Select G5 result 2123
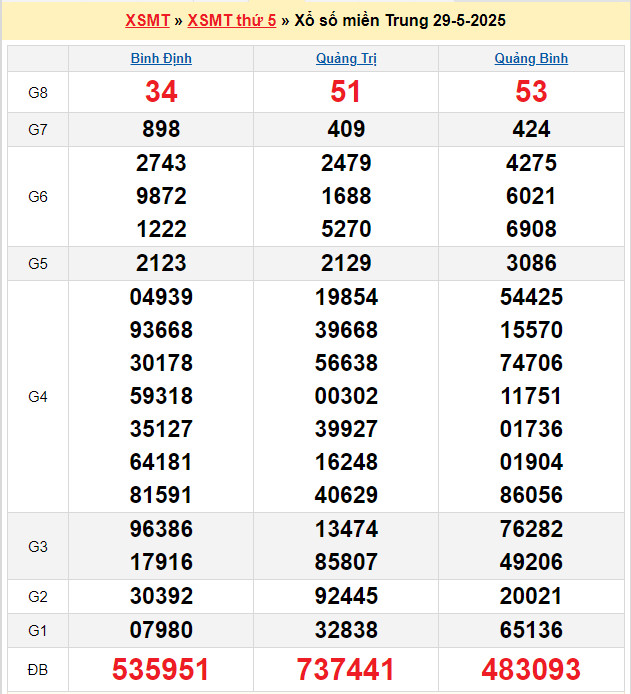 pyautogui.click(x=161, y=263)
